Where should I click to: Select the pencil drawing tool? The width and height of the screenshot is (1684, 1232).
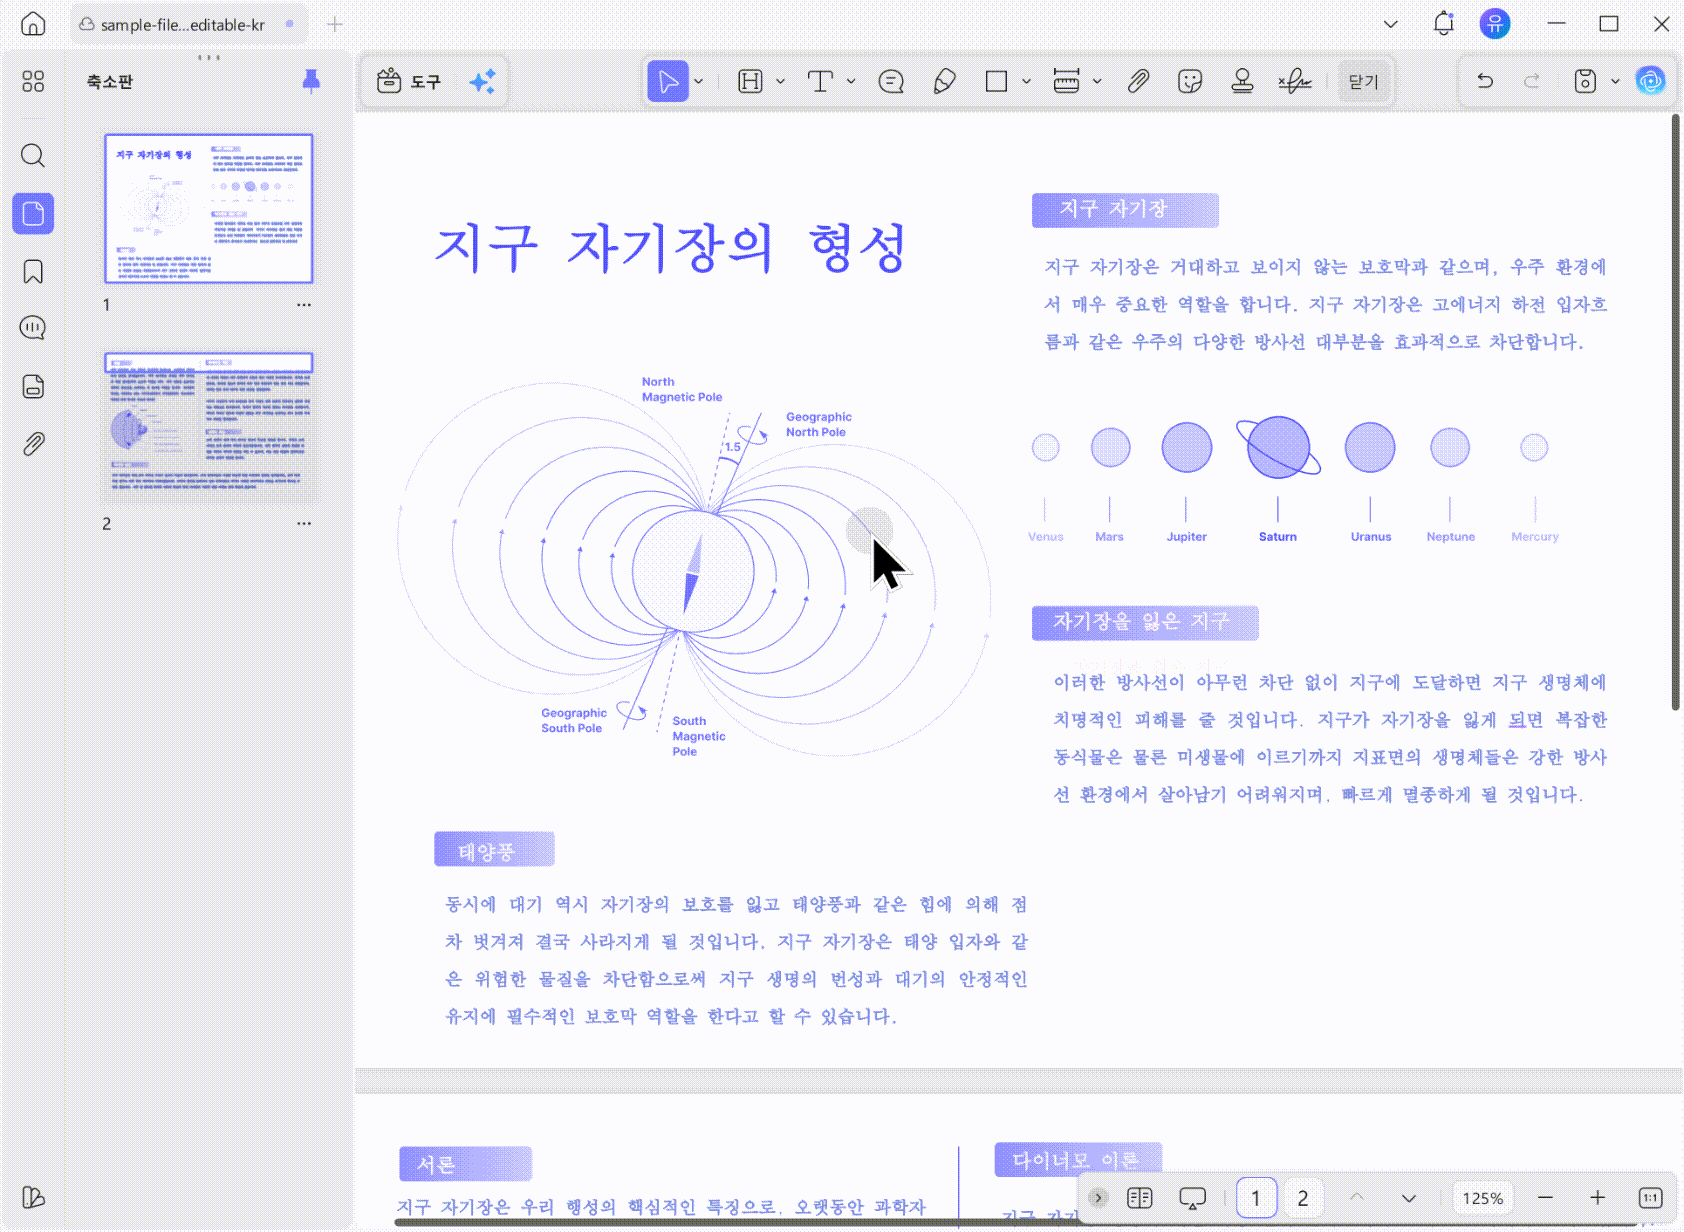pos(944,81)
